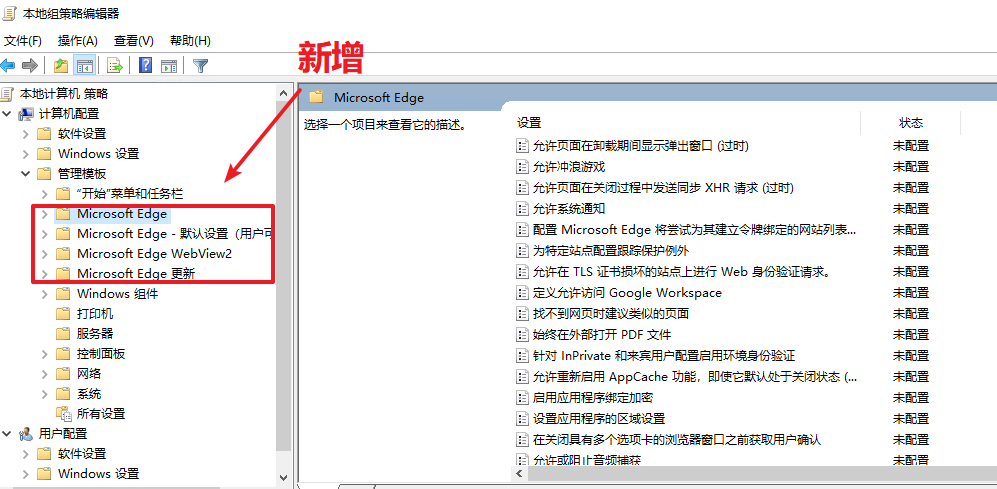Click the Export List toolbar icon
This screenshot has height=489, width=997.
pos(115,65)
